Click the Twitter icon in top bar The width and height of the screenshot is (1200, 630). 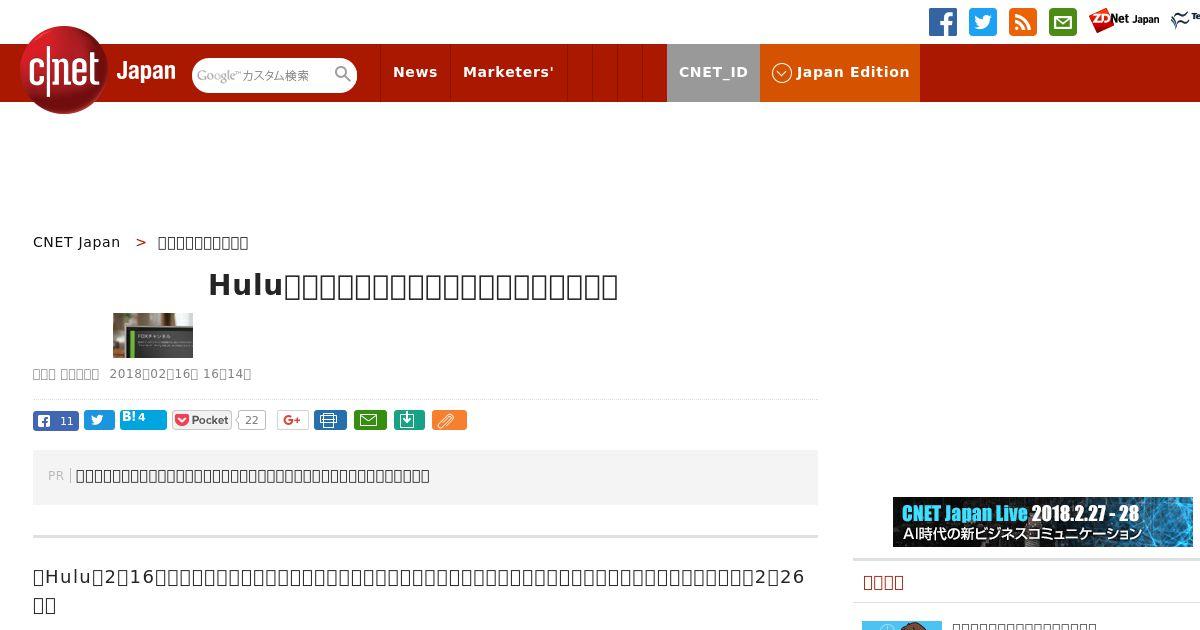coord(983,22)
